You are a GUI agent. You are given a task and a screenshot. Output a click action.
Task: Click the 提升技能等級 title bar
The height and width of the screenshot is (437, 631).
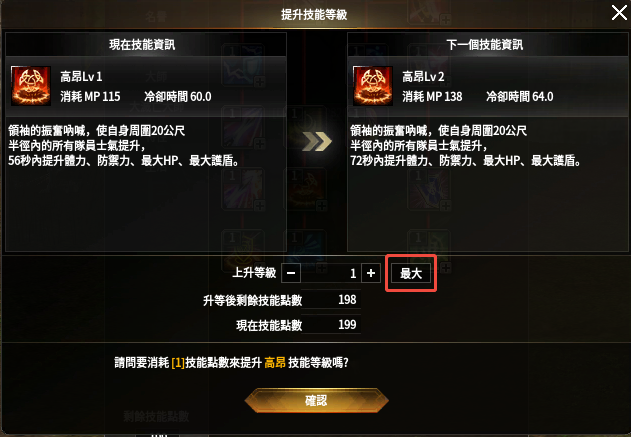coord(314,14)
